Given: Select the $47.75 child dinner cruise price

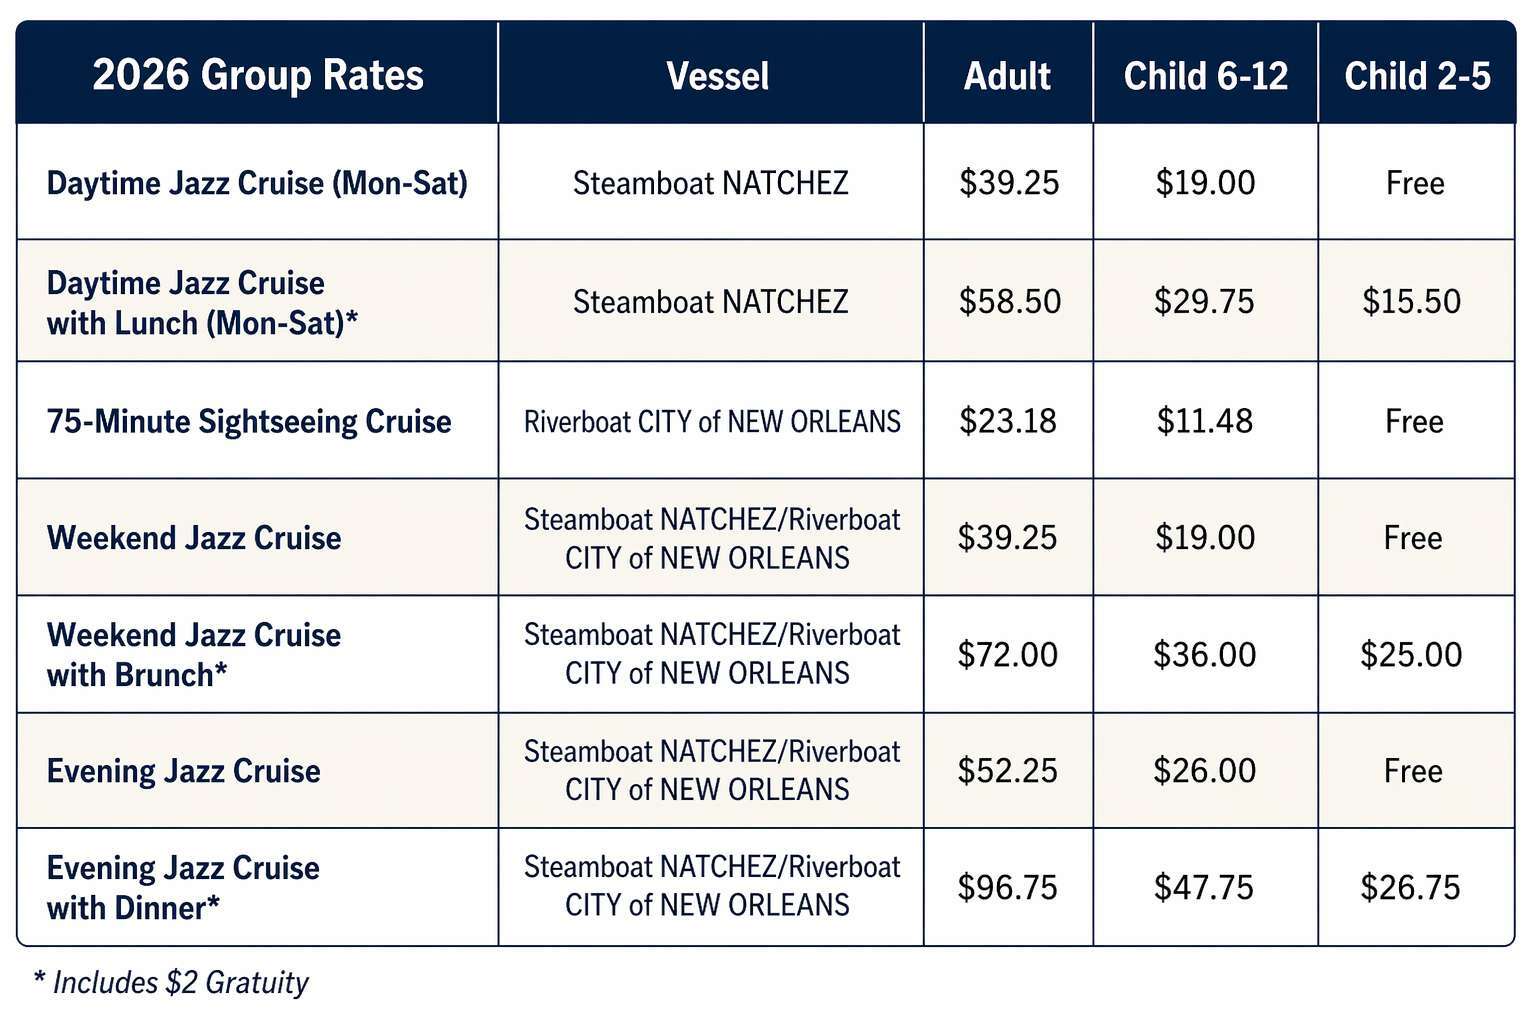Looking at the screenshot, I should tap(1203, 887).
